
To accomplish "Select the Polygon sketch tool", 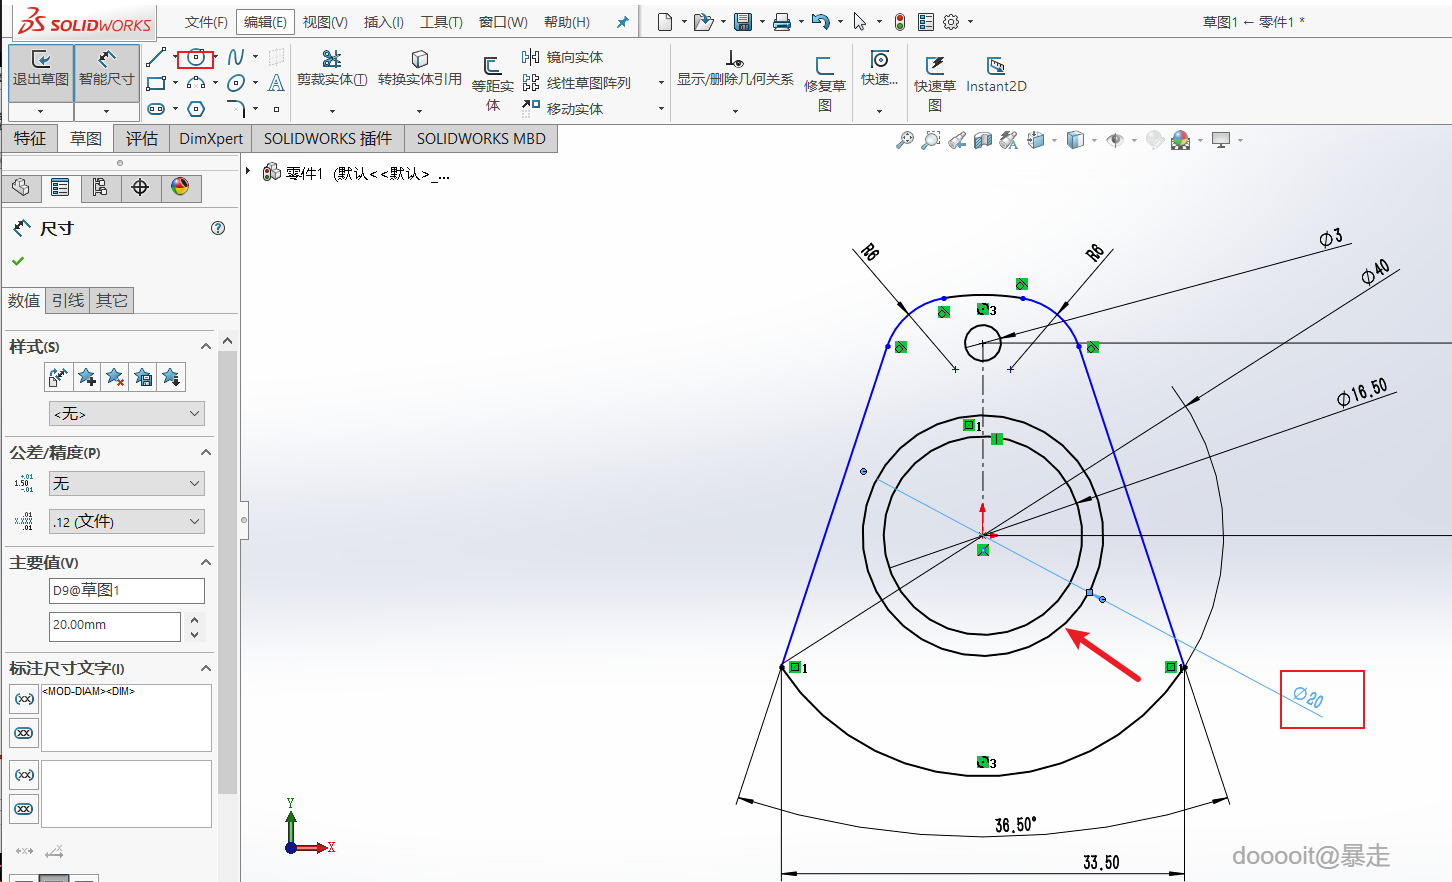I will point(196,109).
